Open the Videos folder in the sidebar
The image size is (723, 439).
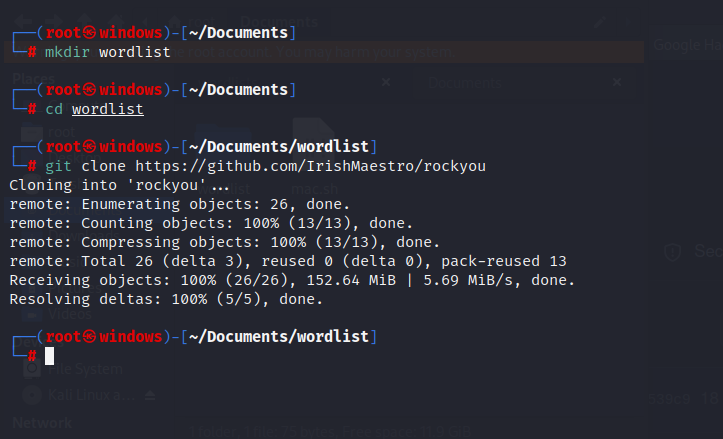[68, 313]
